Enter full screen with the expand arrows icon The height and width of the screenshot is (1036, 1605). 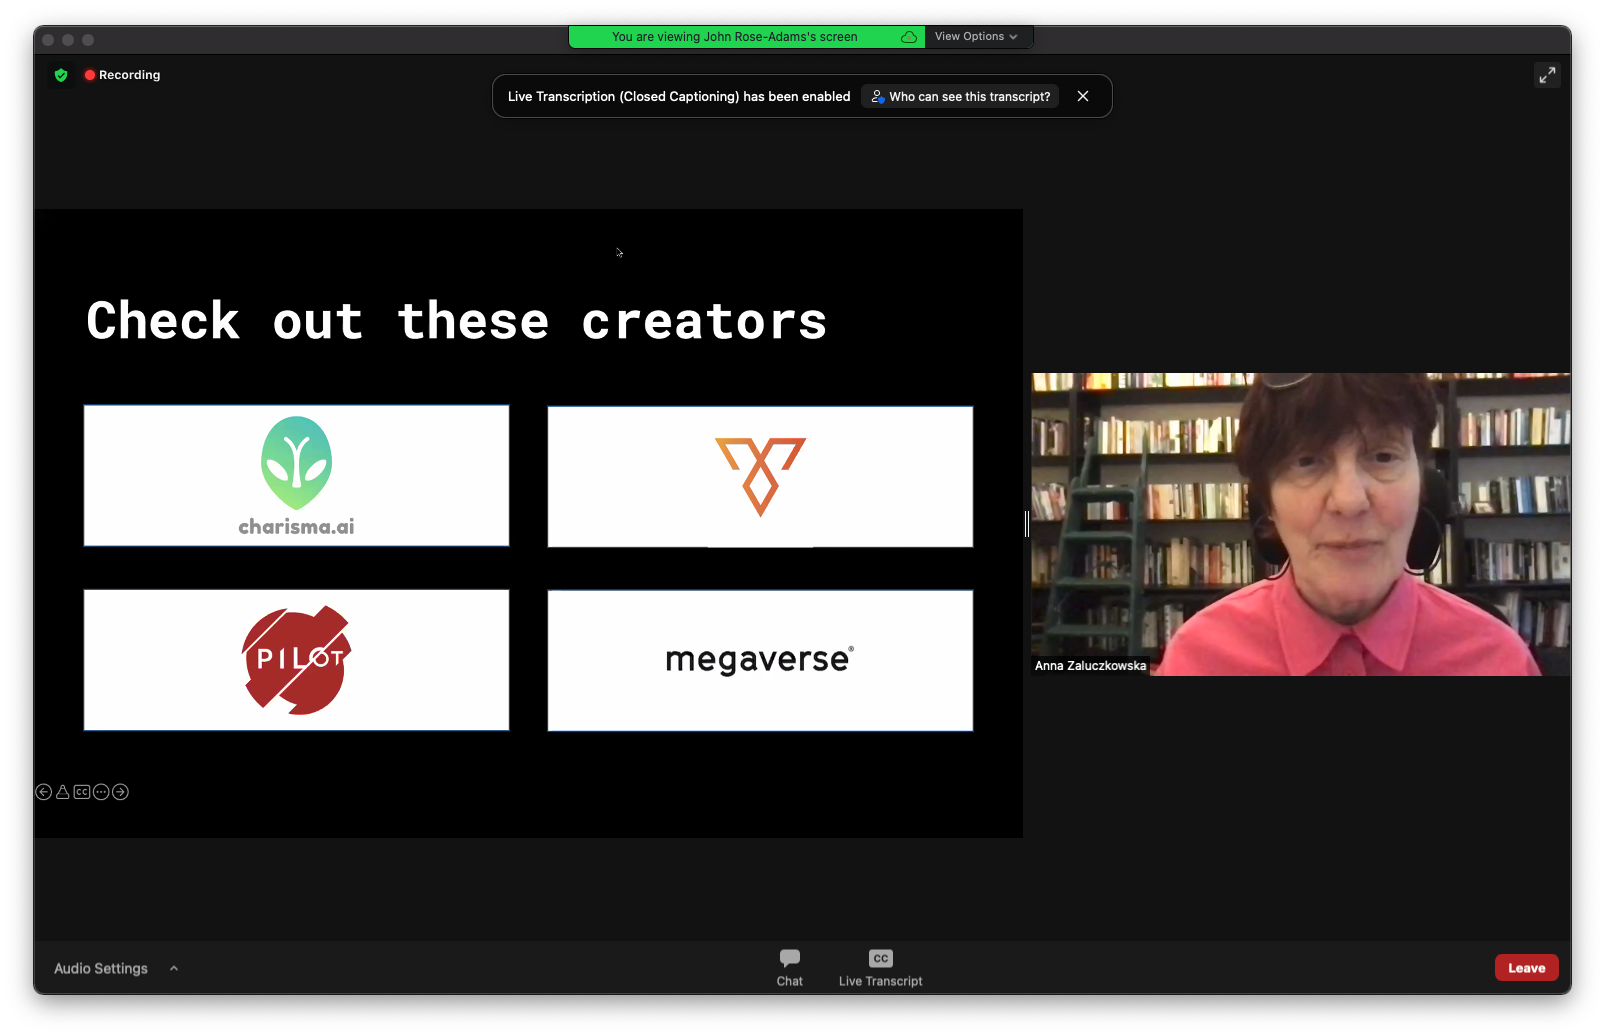1547,75
